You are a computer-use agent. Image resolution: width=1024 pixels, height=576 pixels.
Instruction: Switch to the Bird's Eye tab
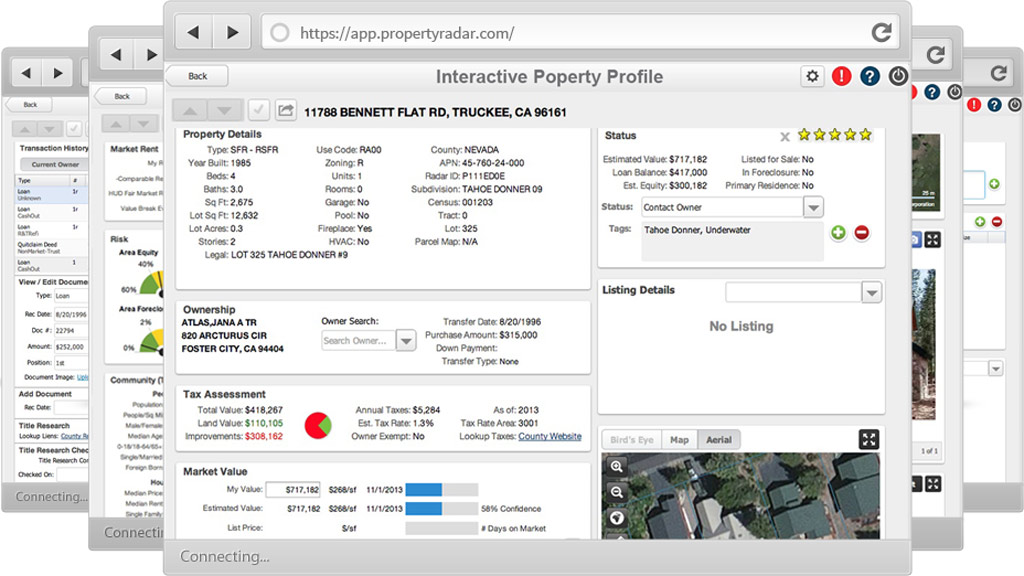pyautogui.click(x=632, y=440)
